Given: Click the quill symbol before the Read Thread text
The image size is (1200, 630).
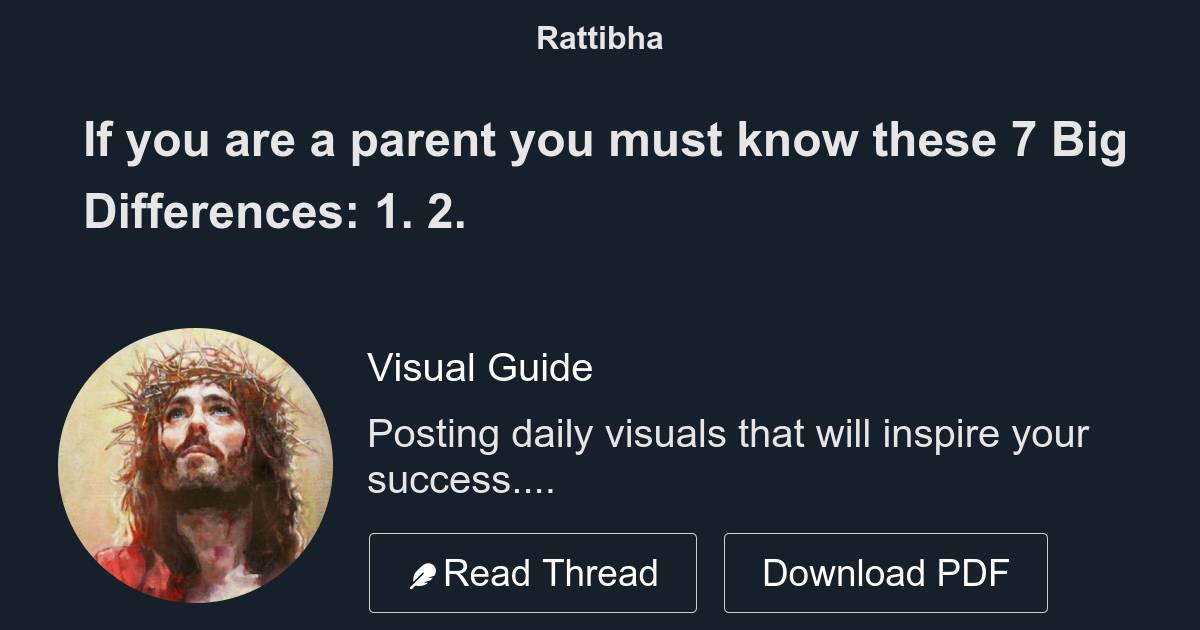Looking at the screenshot, I should (x=423, y=572).
